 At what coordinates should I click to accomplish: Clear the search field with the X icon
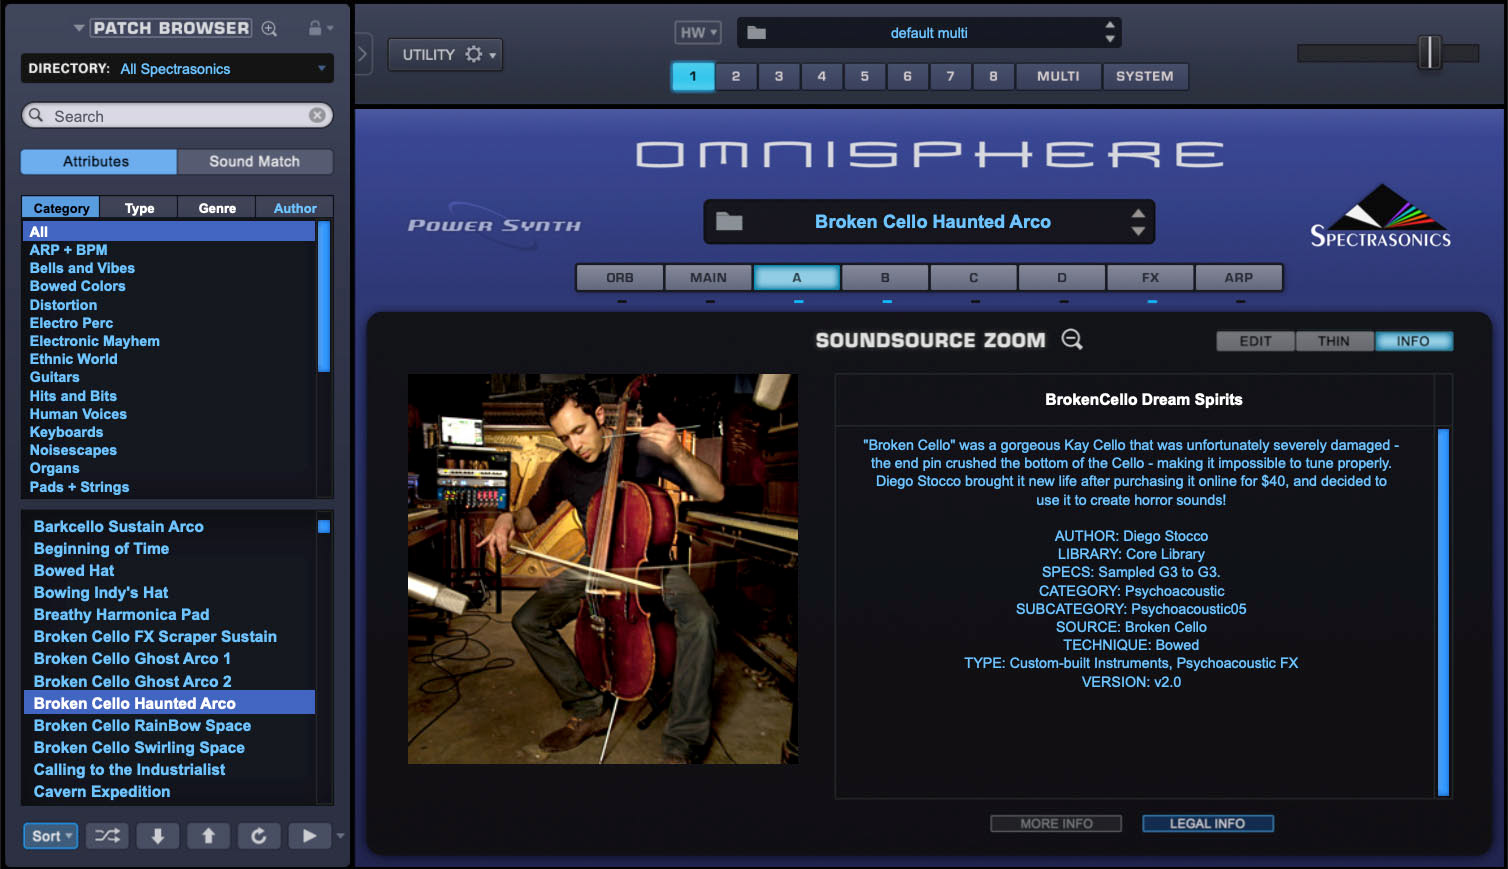pyautogui.click(x=317, y=115)
